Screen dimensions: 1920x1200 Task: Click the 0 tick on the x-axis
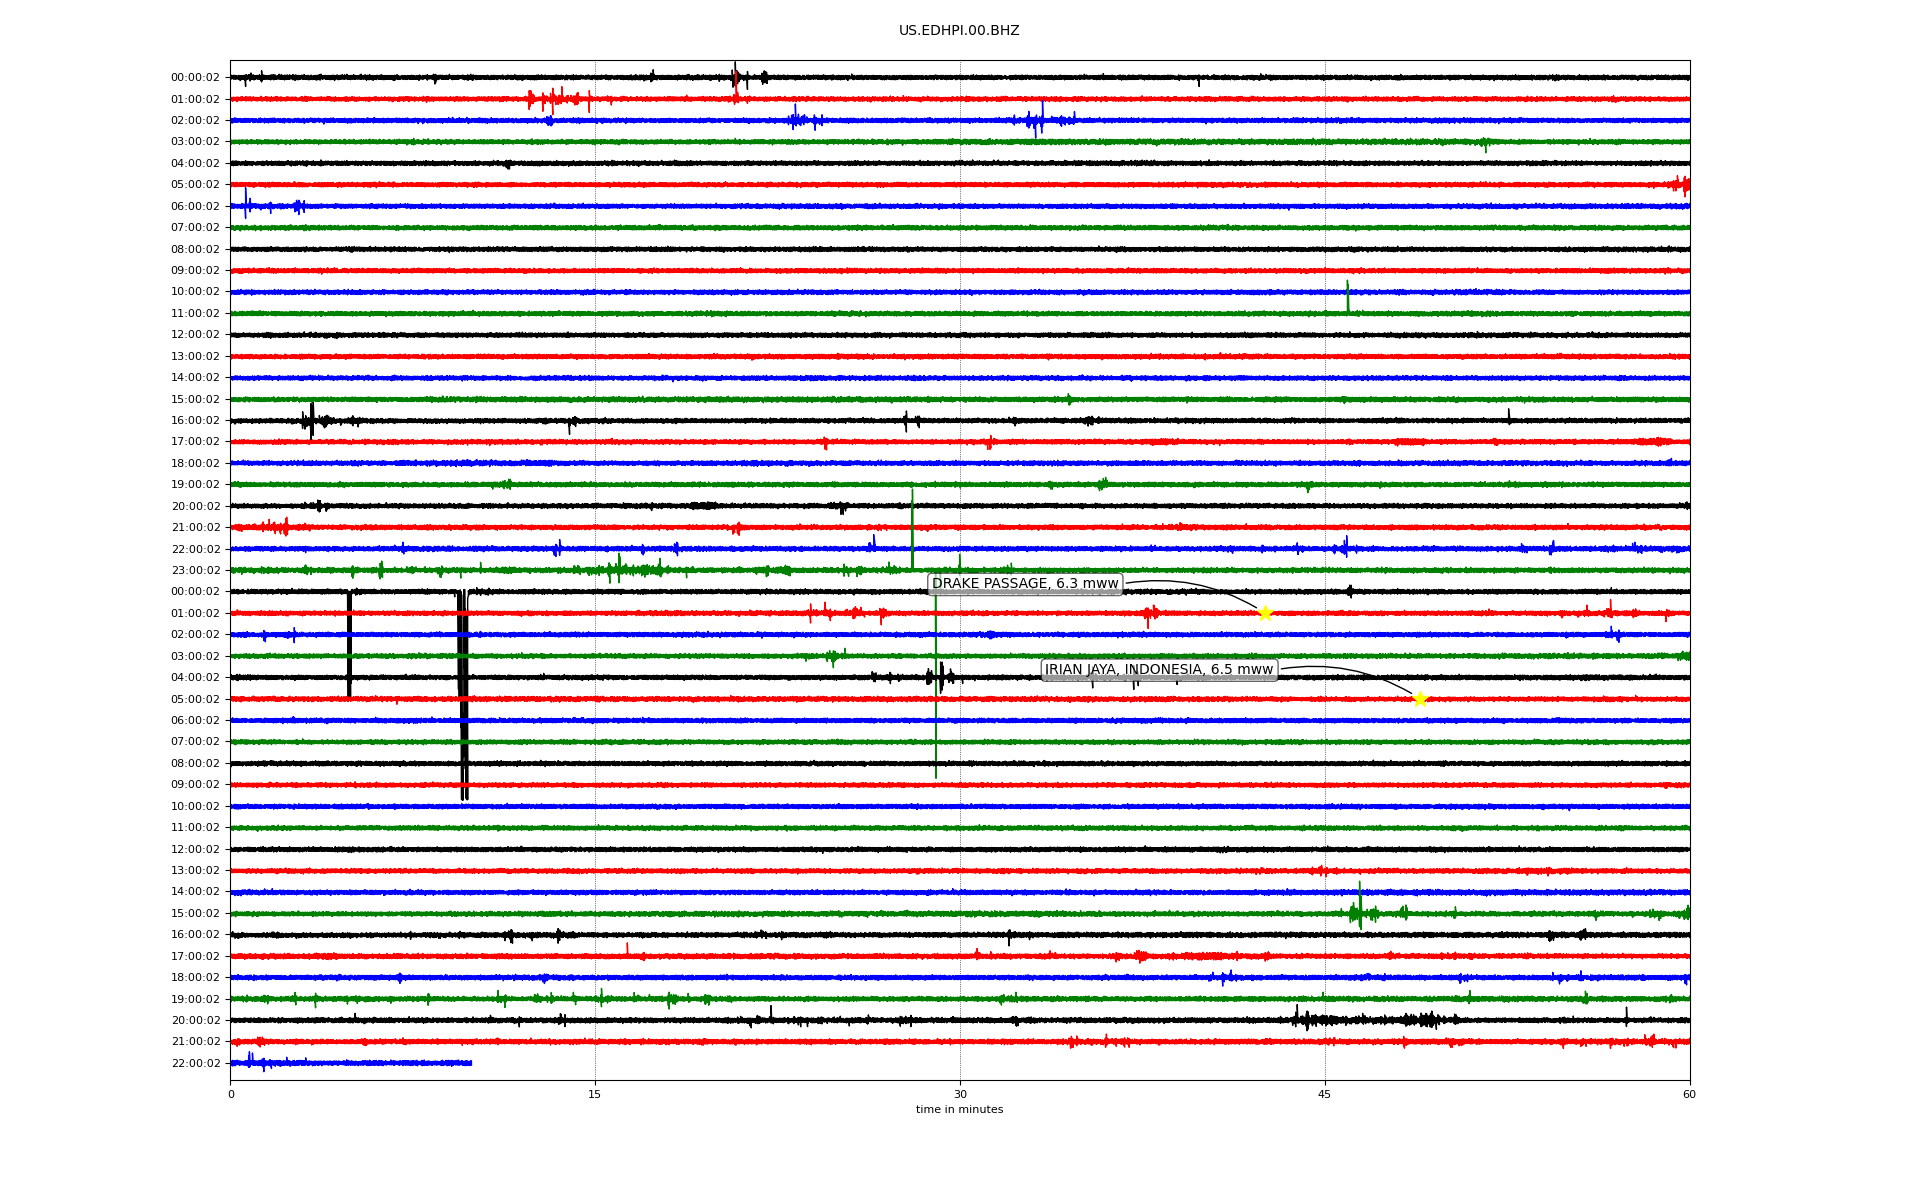pos(231,1094)
